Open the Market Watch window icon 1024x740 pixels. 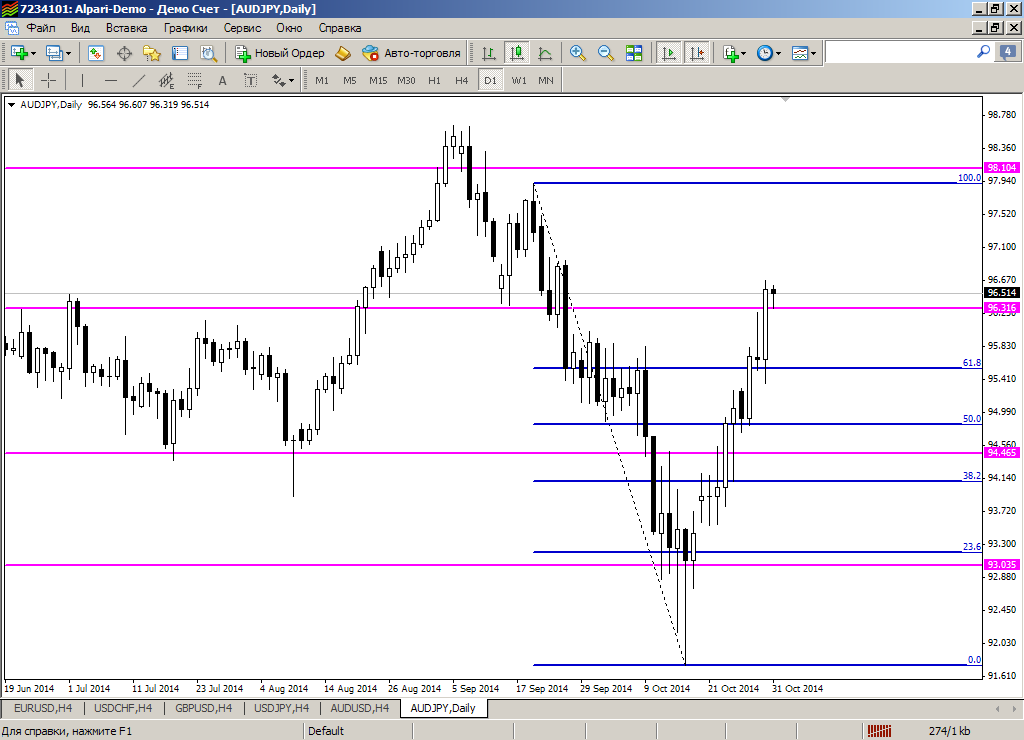click(x=96, y=53)
